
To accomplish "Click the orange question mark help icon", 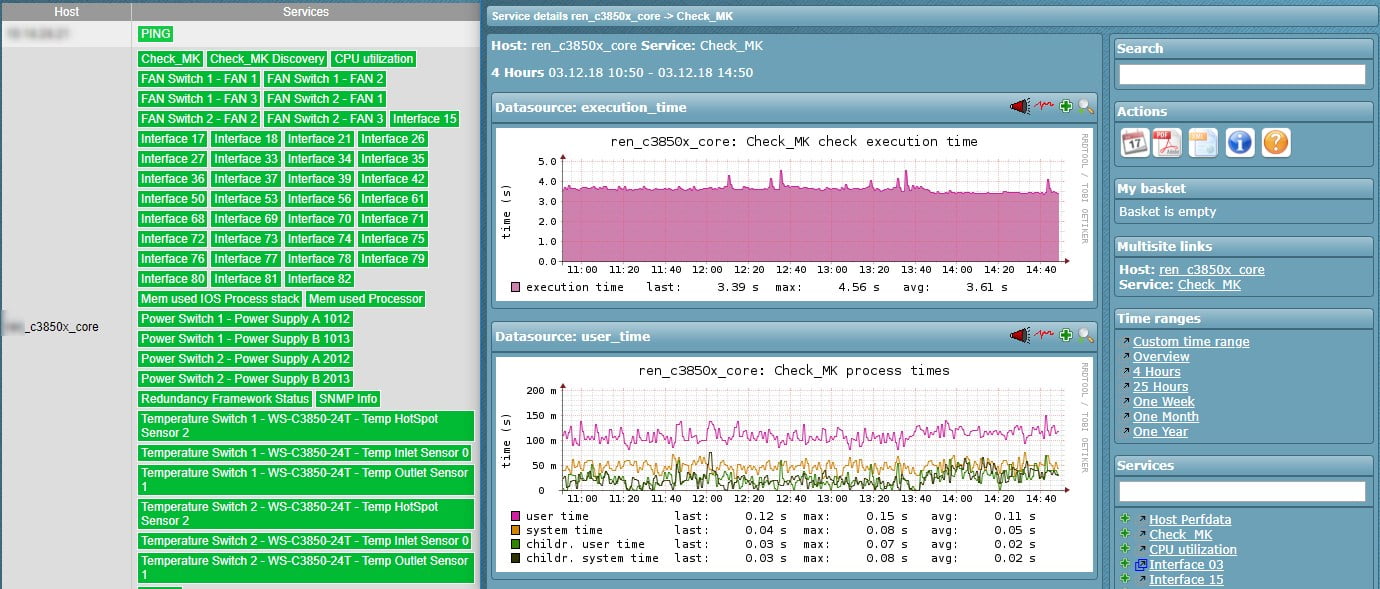I will (x=1276, y=143).
